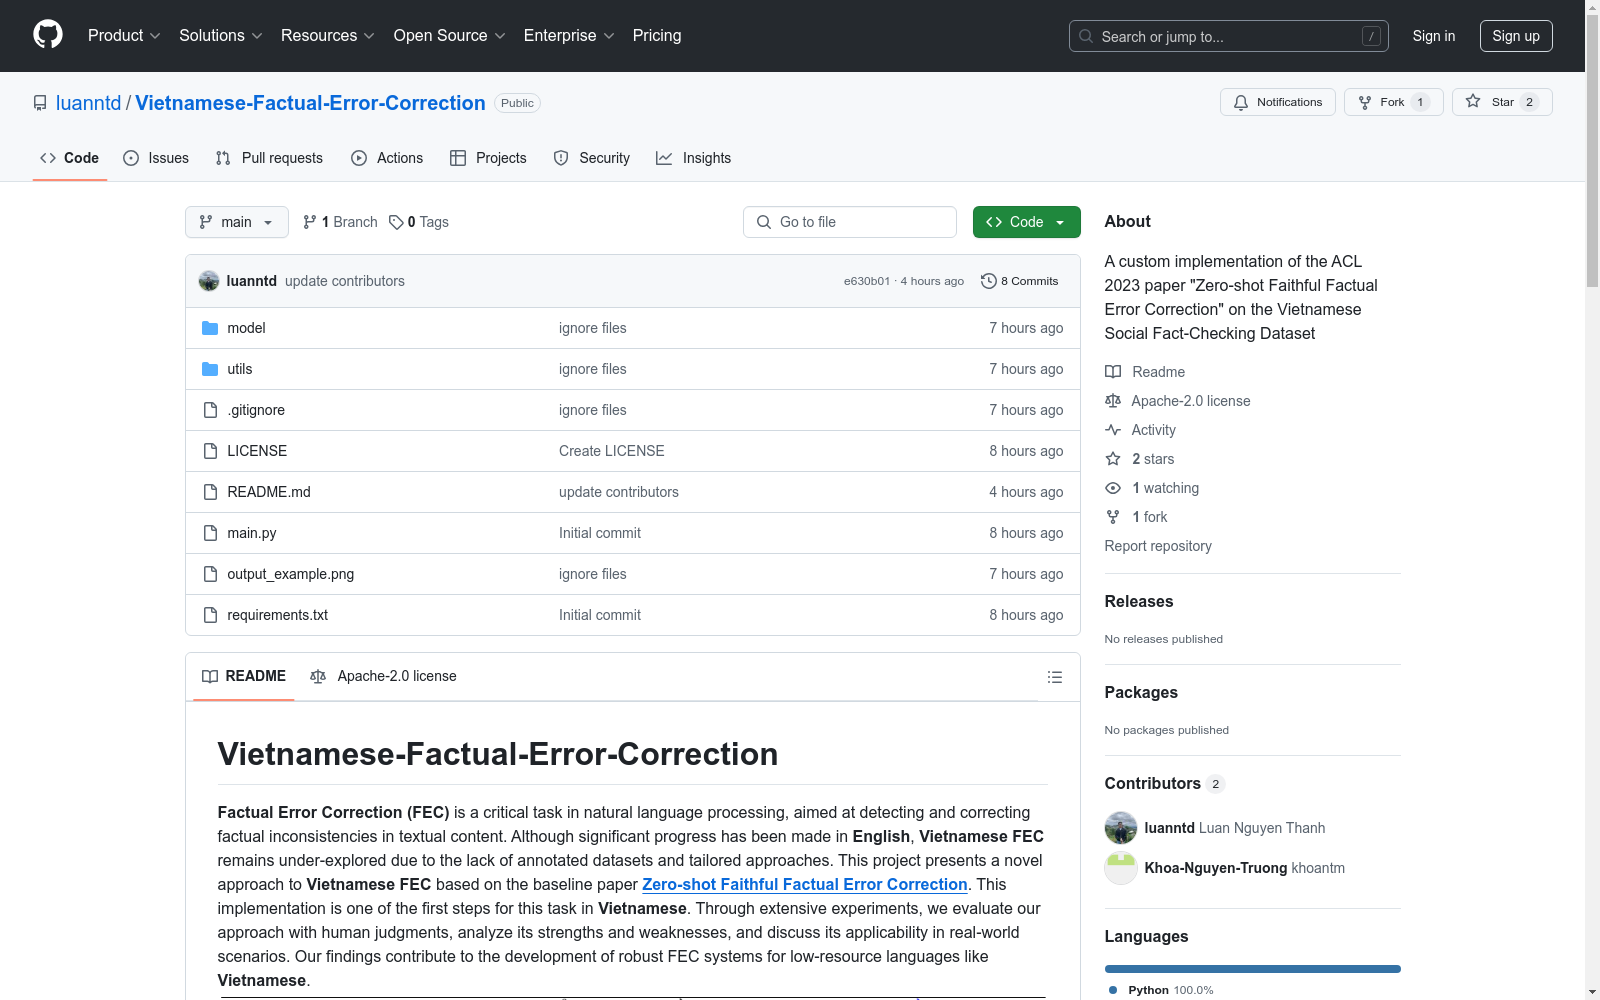The image size is (1600, 1000).
Task: Switch to Apache-2.0 license tab in README
Action: [384, 676]
